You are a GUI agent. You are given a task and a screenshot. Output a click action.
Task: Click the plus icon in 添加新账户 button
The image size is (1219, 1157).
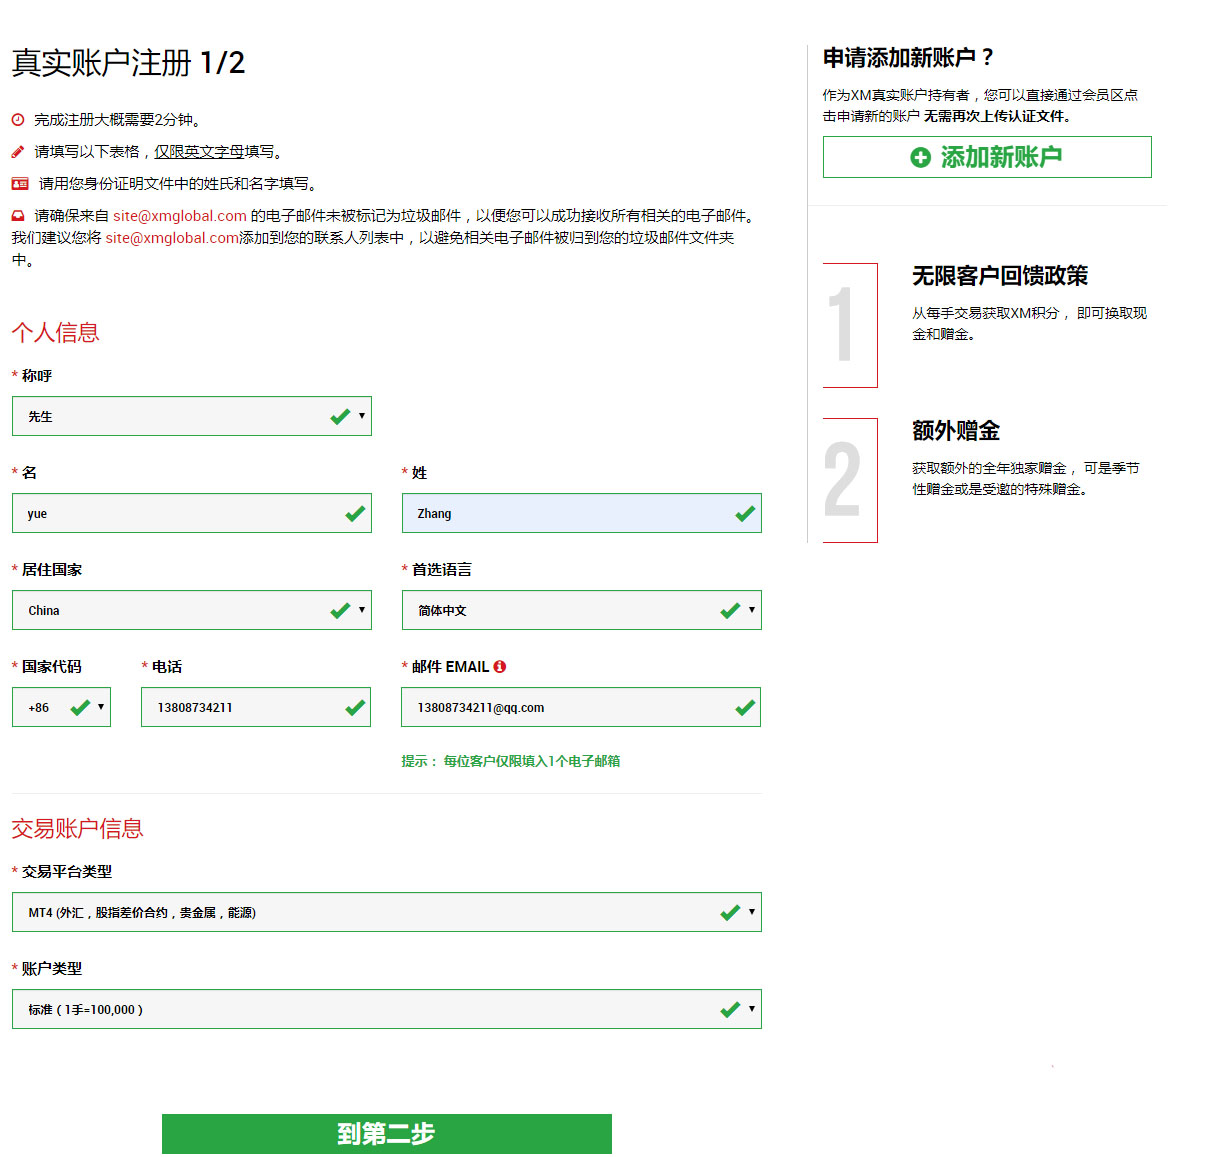tap(920, 158)
